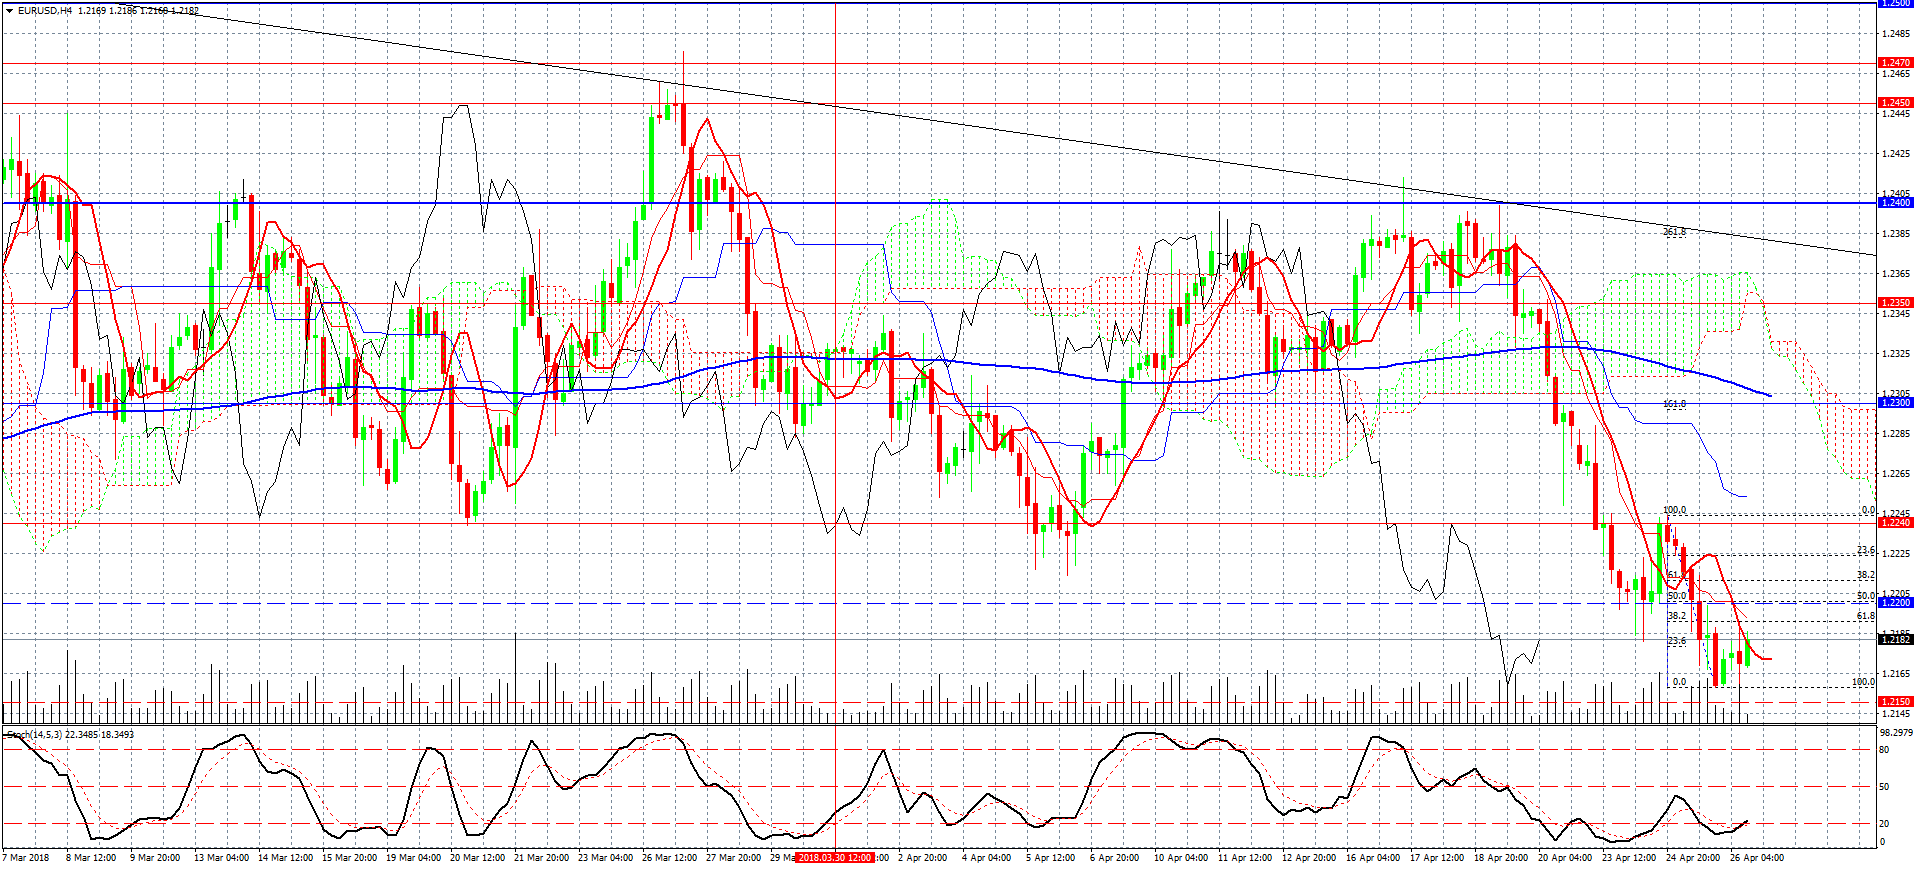Click the stochastic scale value 20
Screen dimensions: 1916x869
coord(1885,824)
